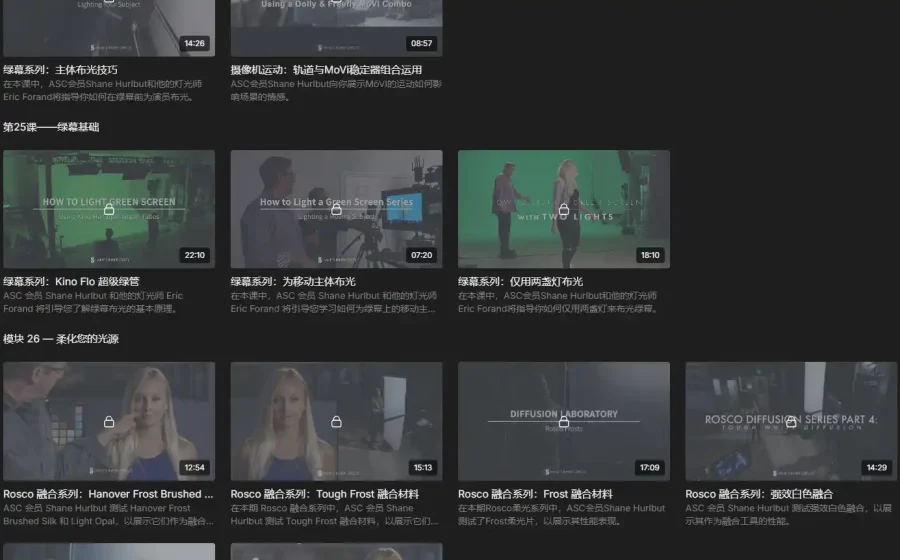The height and width of the screenshot is (560, 900).
Task: Click description under Kino Flo 超级绿管
Action: coord(93,302)
